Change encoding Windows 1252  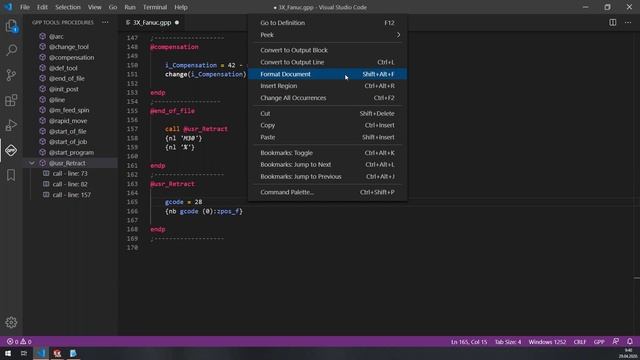pos(547,342)
